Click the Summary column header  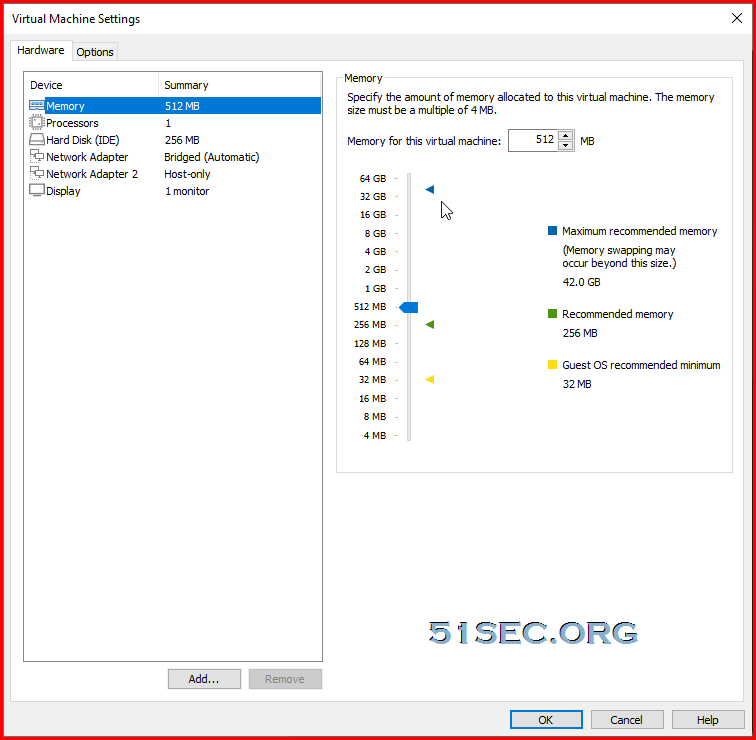tap(240, 85)
